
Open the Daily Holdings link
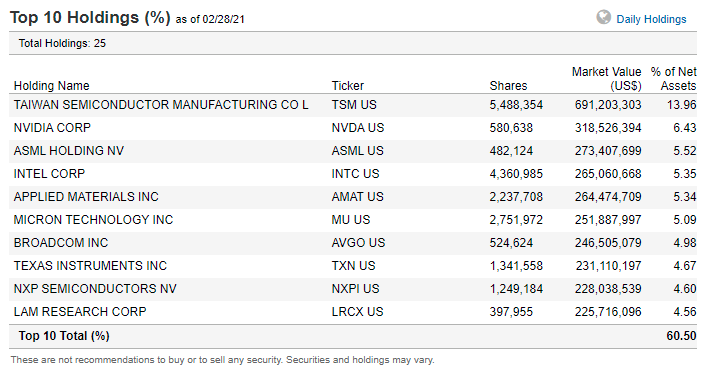(x=651, y=19)
